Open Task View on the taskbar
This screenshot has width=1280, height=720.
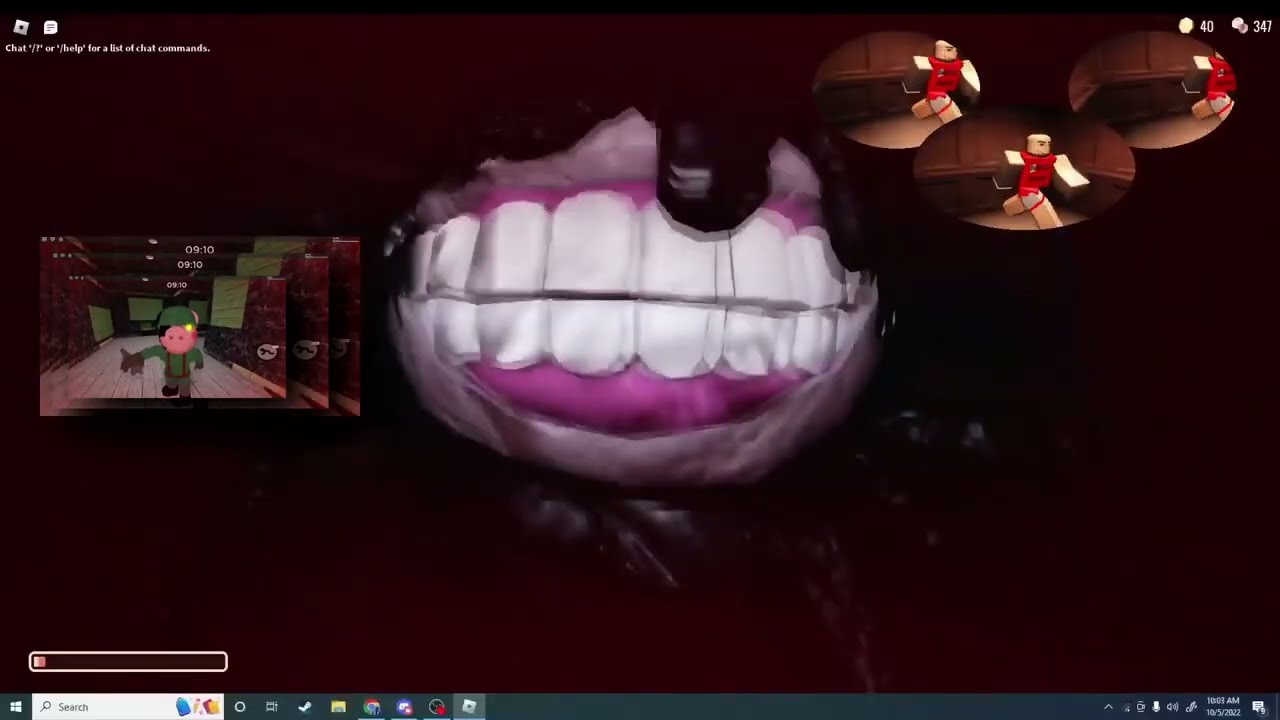(x=271, y=707)
